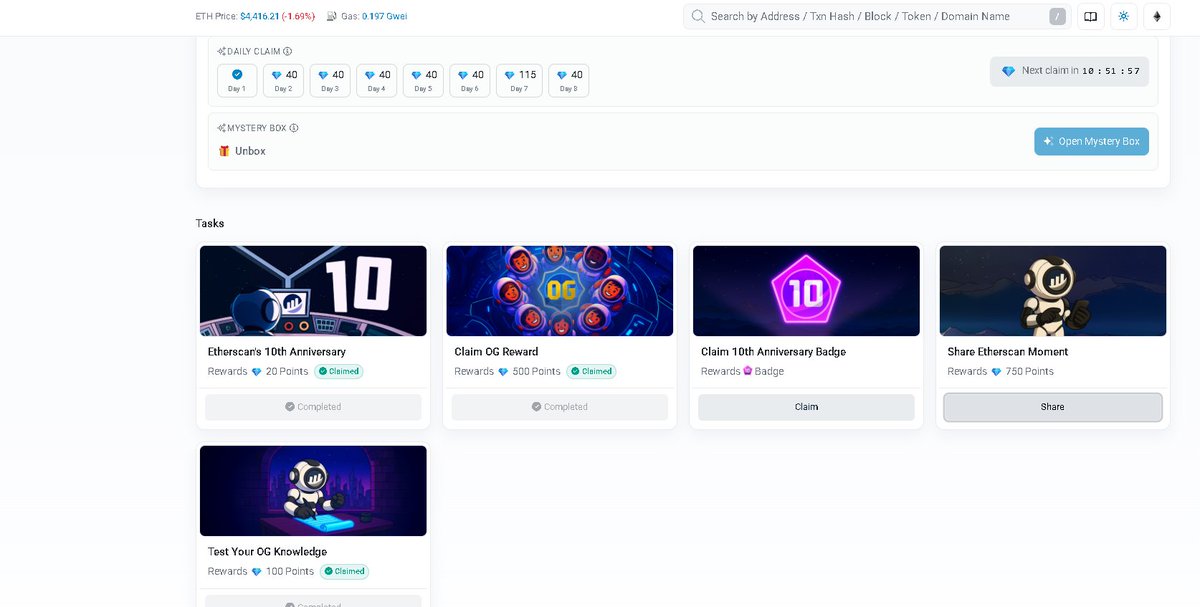Click Completed button under 10th Anniversary task

click(313, 407)
